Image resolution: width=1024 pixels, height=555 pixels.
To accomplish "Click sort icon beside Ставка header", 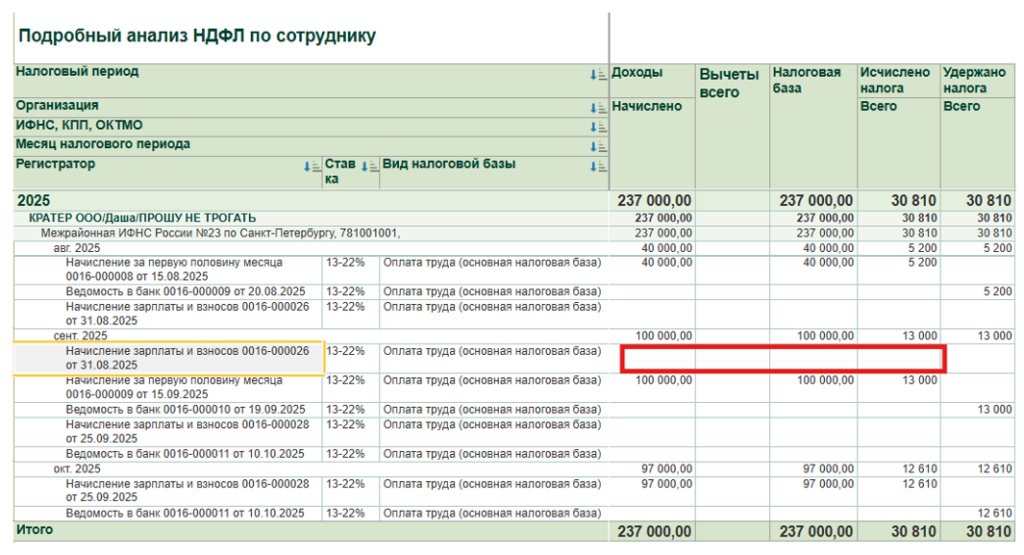I will point(370,167).
